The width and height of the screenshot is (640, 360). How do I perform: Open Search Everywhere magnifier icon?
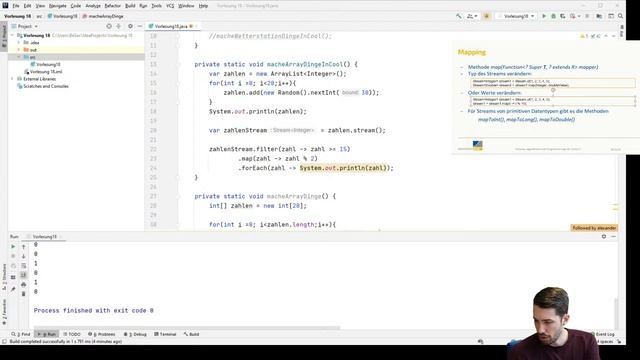coord(620,16)
